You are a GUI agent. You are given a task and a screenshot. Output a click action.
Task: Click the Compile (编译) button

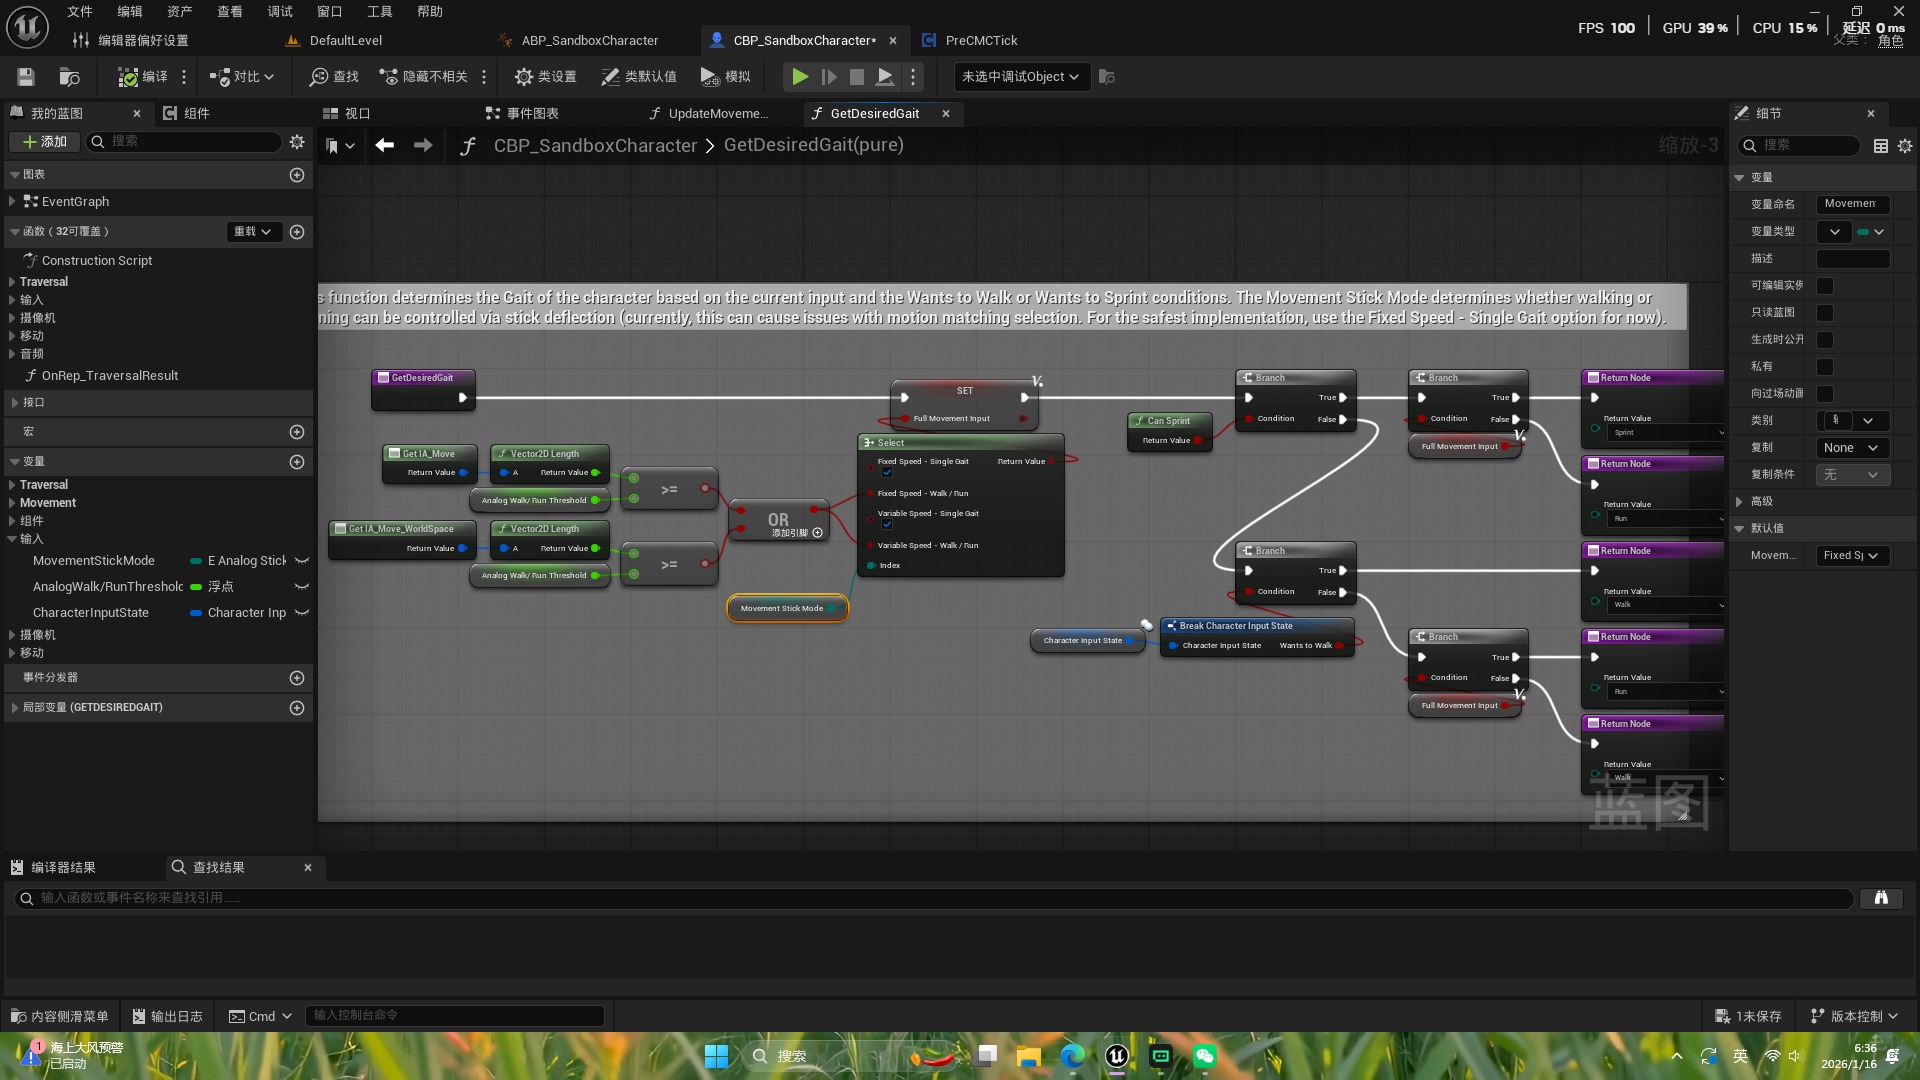point(142,77)
